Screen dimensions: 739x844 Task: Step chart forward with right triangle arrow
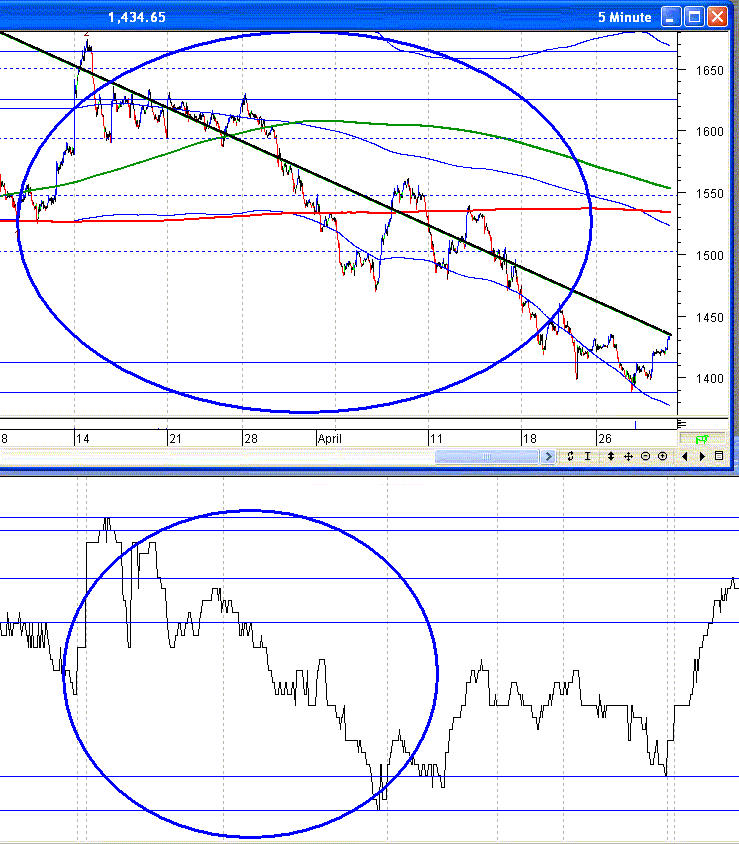tap(702, 456)
